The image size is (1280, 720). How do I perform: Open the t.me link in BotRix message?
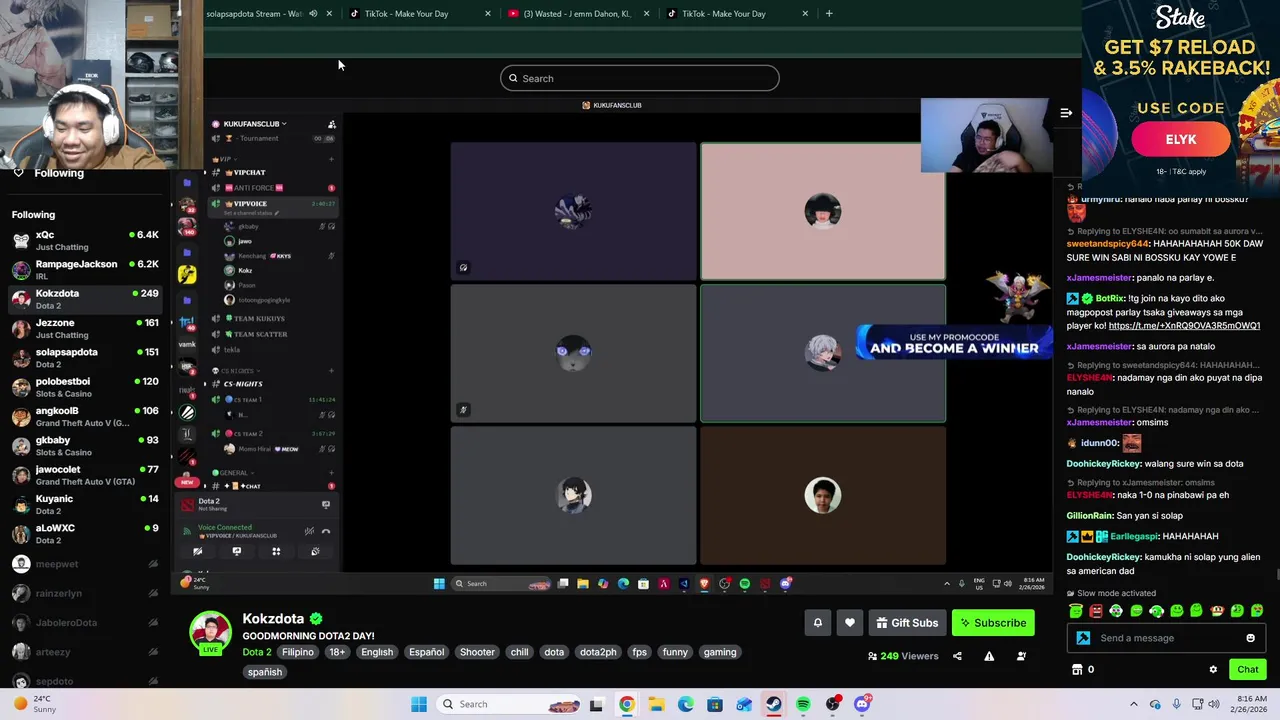click(1184, 325)
